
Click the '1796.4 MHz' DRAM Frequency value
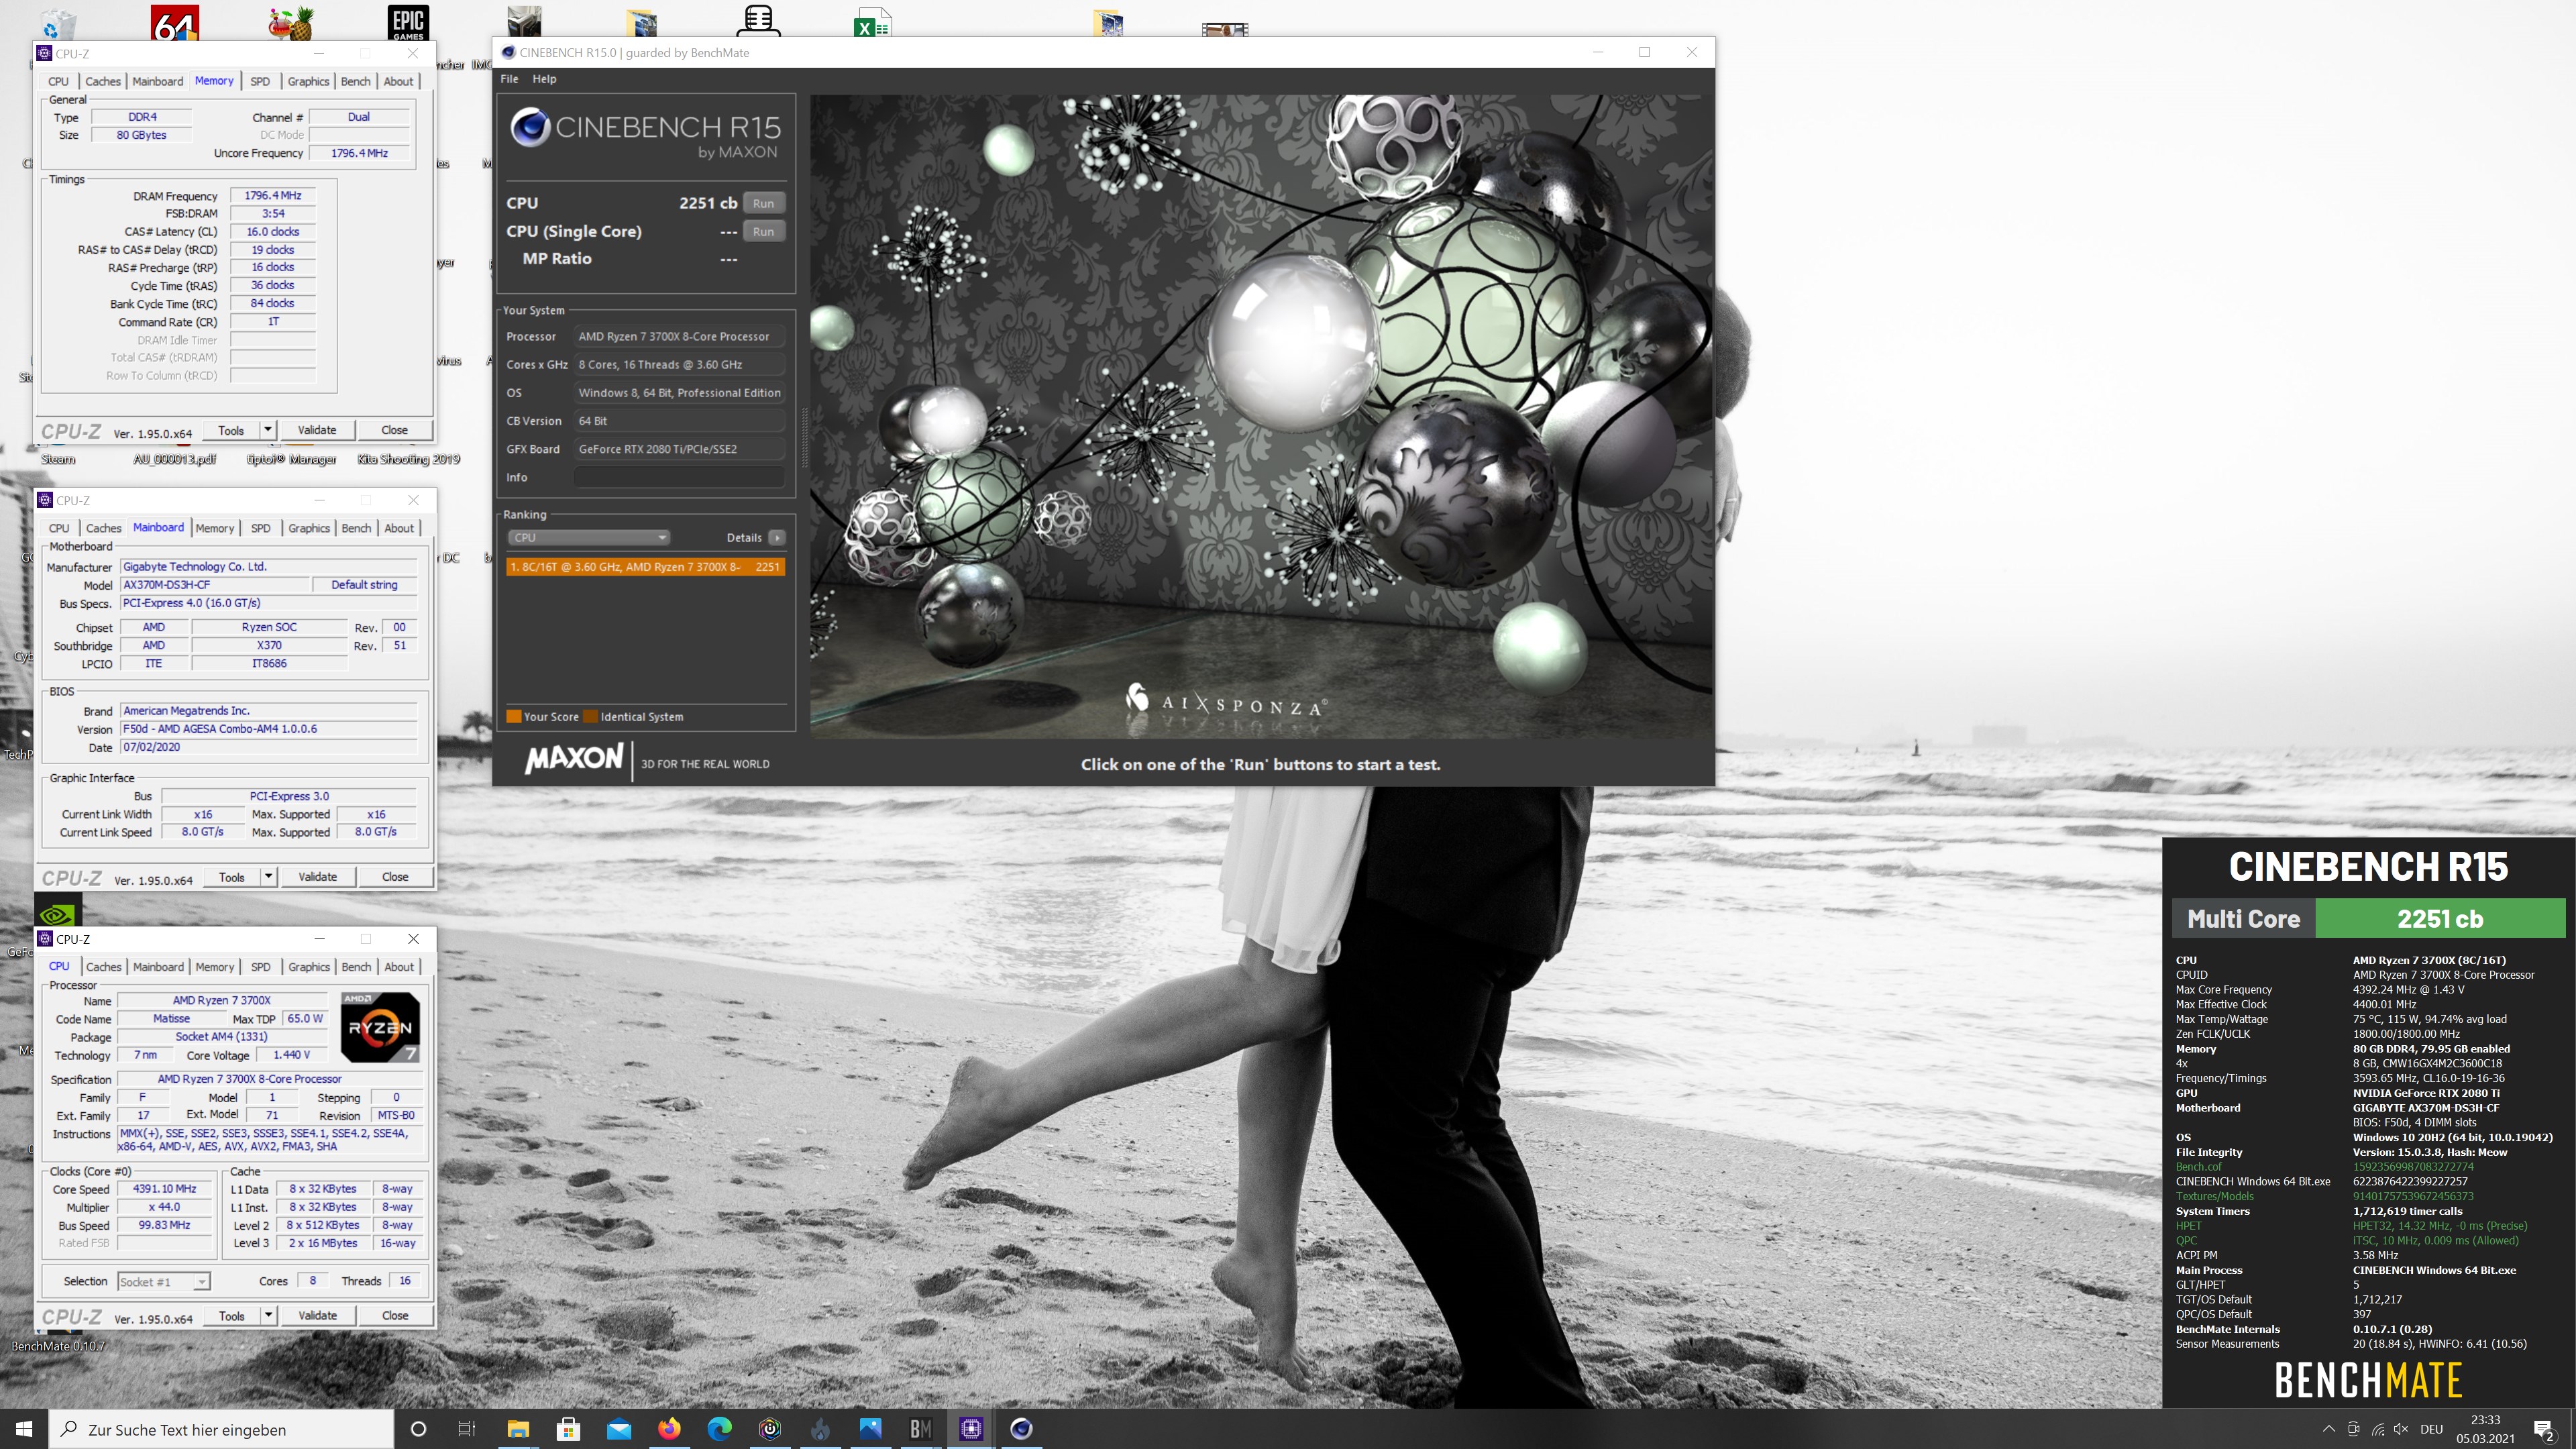pos(273,196)
